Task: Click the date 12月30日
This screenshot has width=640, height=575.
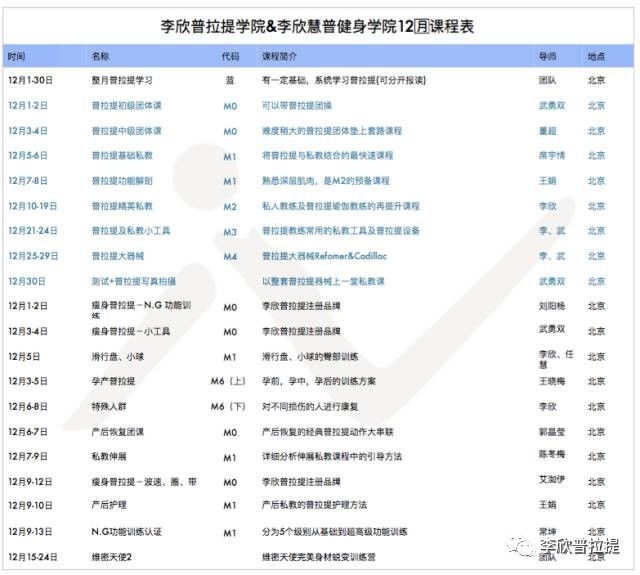Action: click(27, 281)
